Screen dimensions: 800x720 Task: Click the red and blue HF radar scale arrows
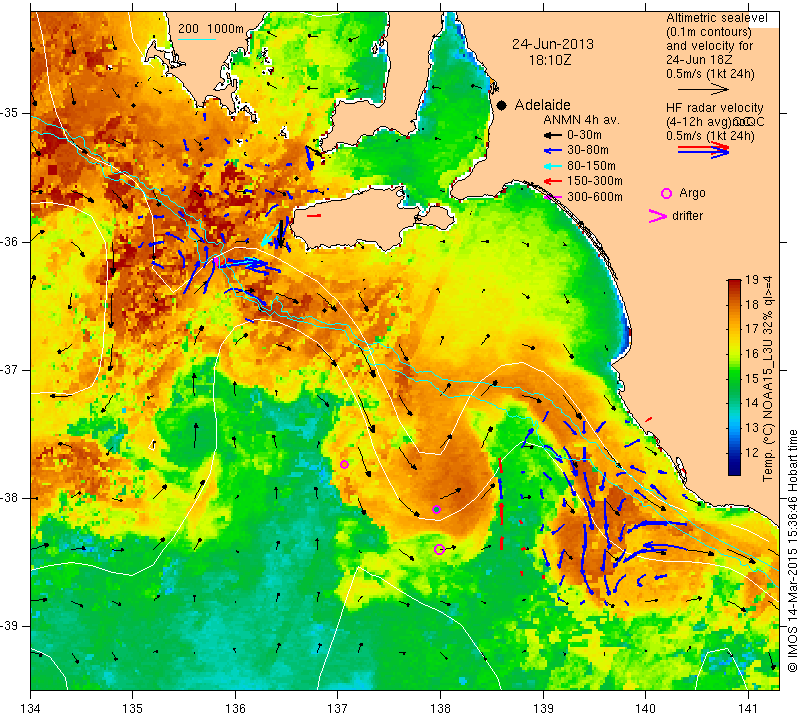click(x=703, y=149)
